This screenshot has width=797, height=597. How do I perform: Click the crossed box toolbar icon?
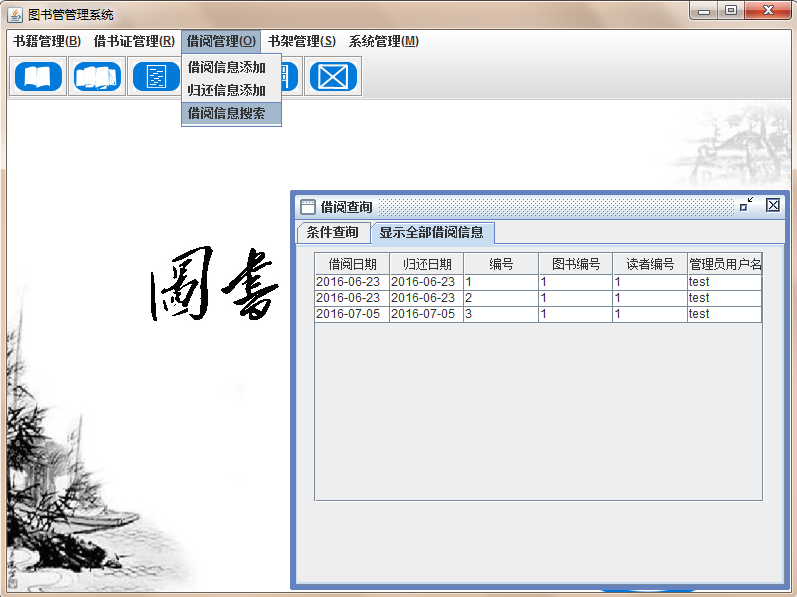pyautogui.click(x=333, y=77)
